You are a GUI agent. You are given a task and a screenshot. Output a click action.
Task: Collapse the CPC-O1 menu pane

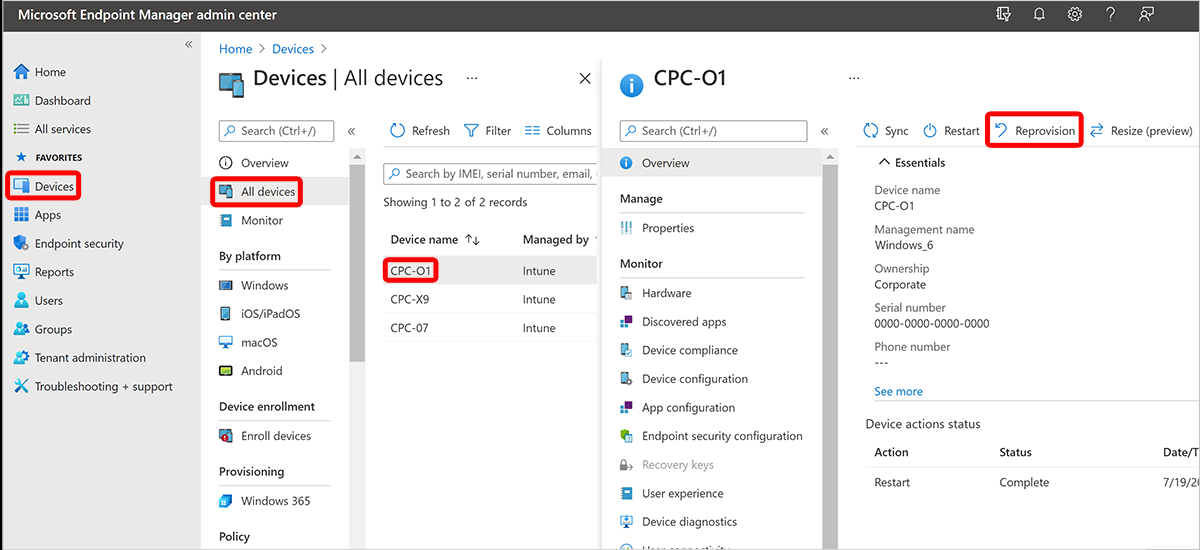(x=824, y=131)
